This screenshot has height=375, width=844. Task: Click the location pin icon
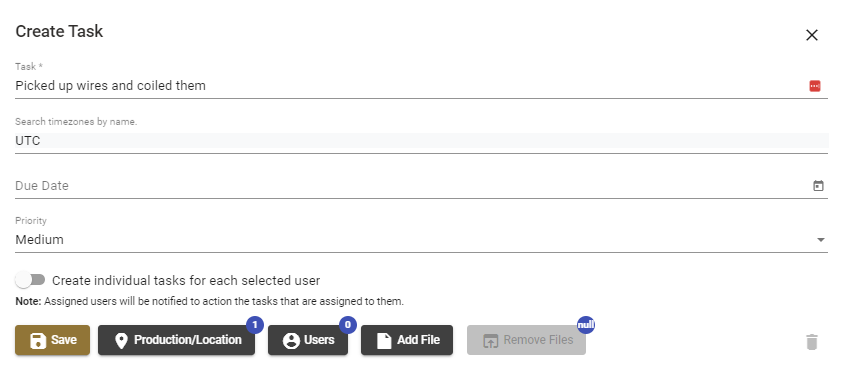click(121, 341)
